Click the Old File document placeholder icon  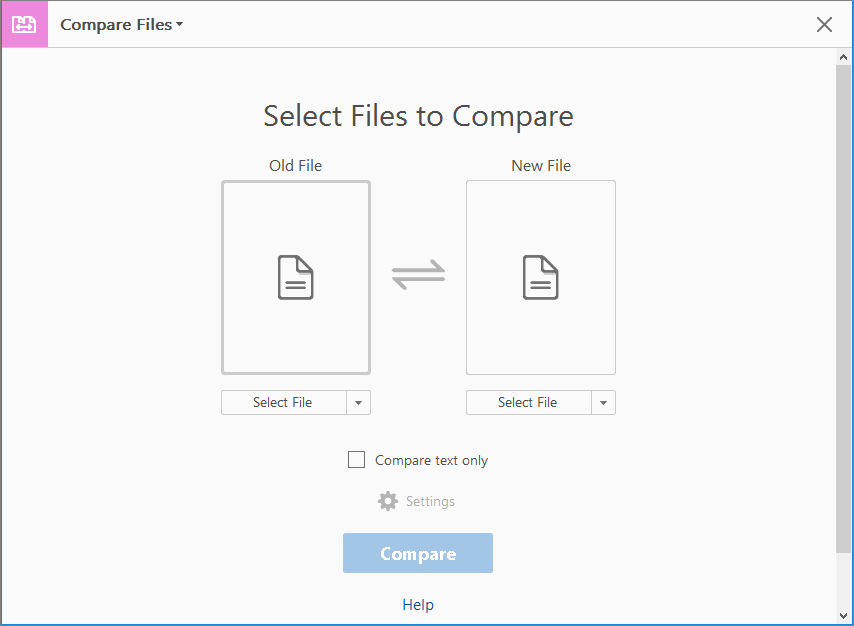[296, 277]
